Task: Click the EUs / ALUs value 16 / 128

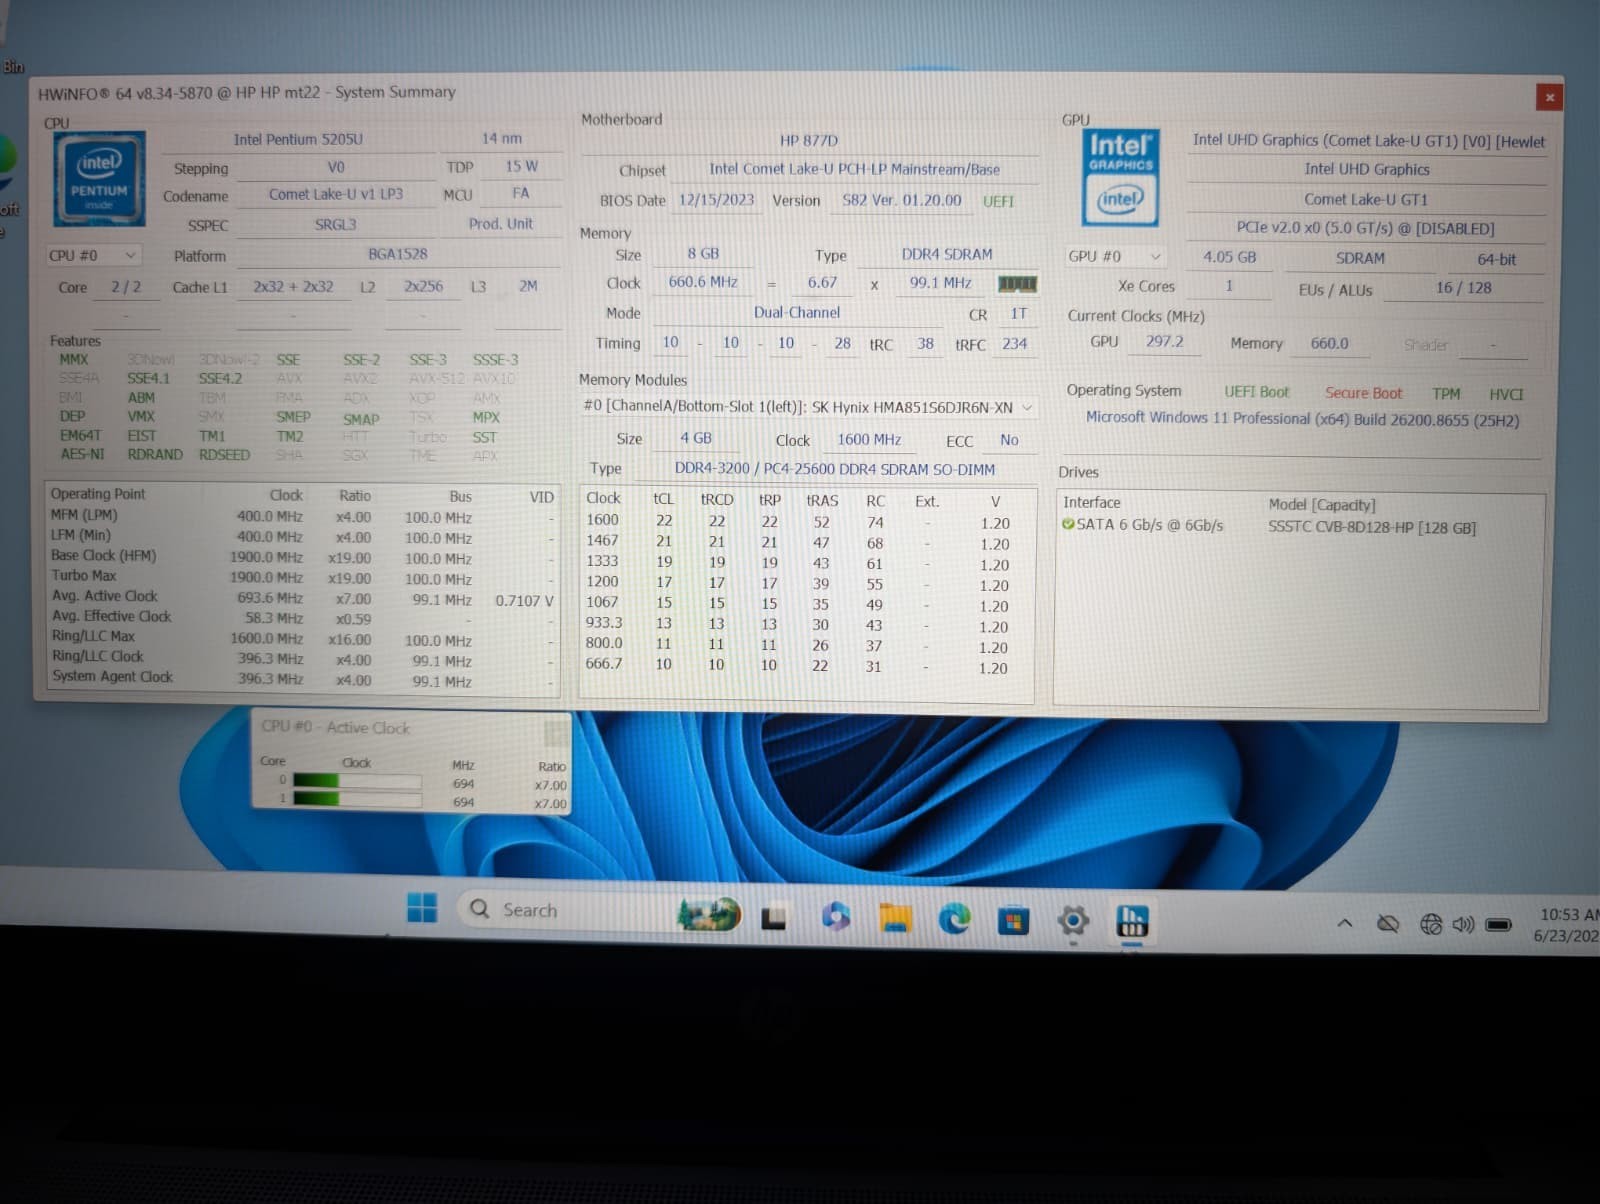Action: click(1463, 287)
